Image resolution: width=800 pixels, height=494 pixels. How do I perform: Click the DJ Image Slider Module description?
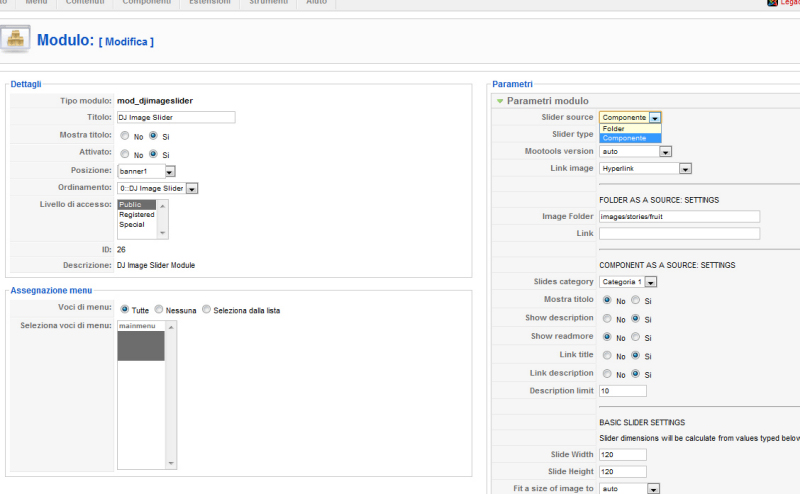[x=156, y=265]
